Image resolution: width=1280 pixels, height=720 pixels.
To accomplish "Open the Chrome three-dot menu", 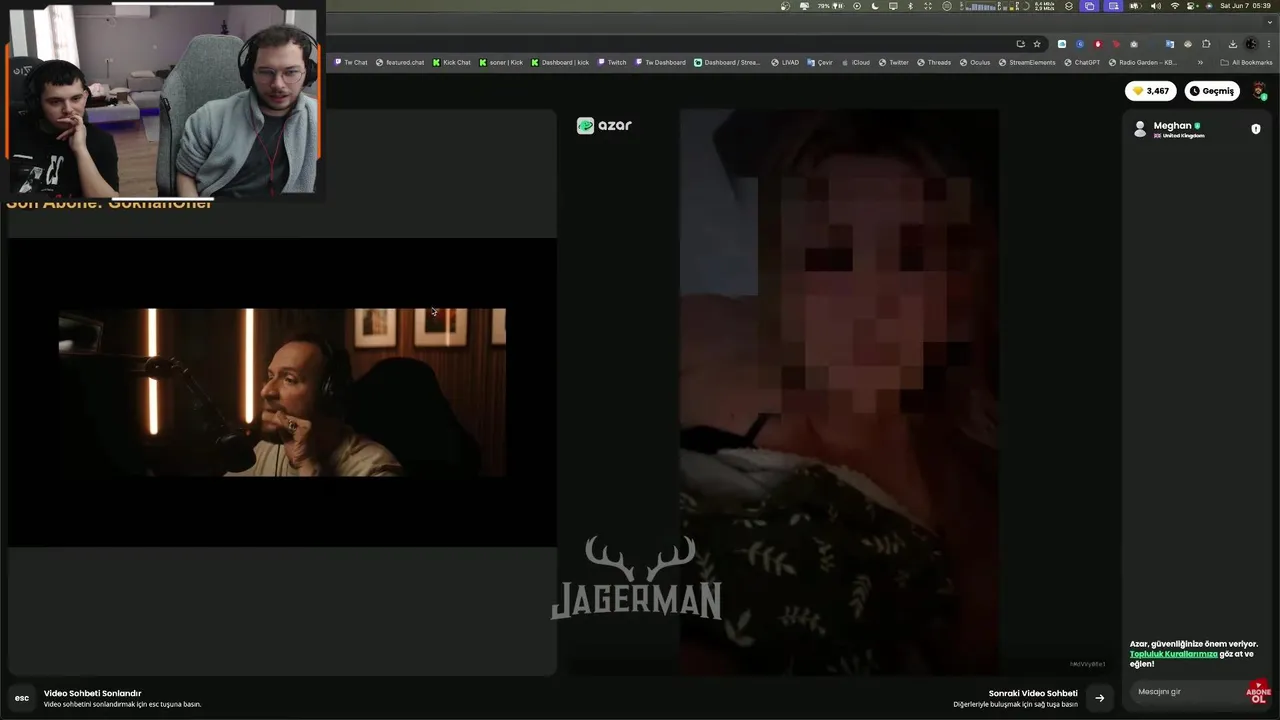I will click(1269, 44).
